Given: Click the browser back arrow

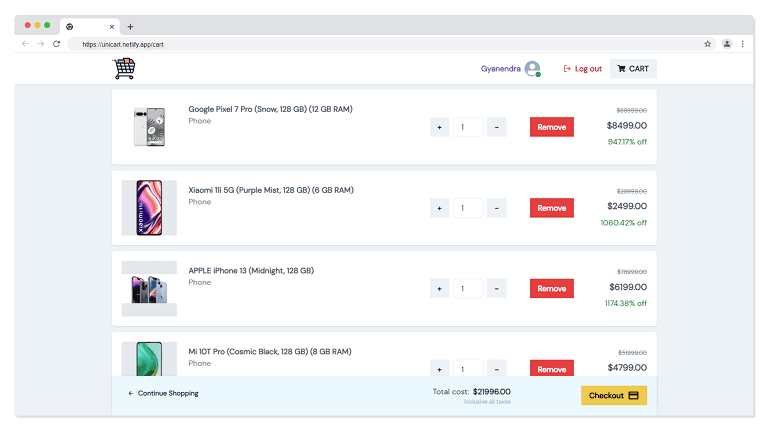Looking at the screenshot, I should point(26,44).
